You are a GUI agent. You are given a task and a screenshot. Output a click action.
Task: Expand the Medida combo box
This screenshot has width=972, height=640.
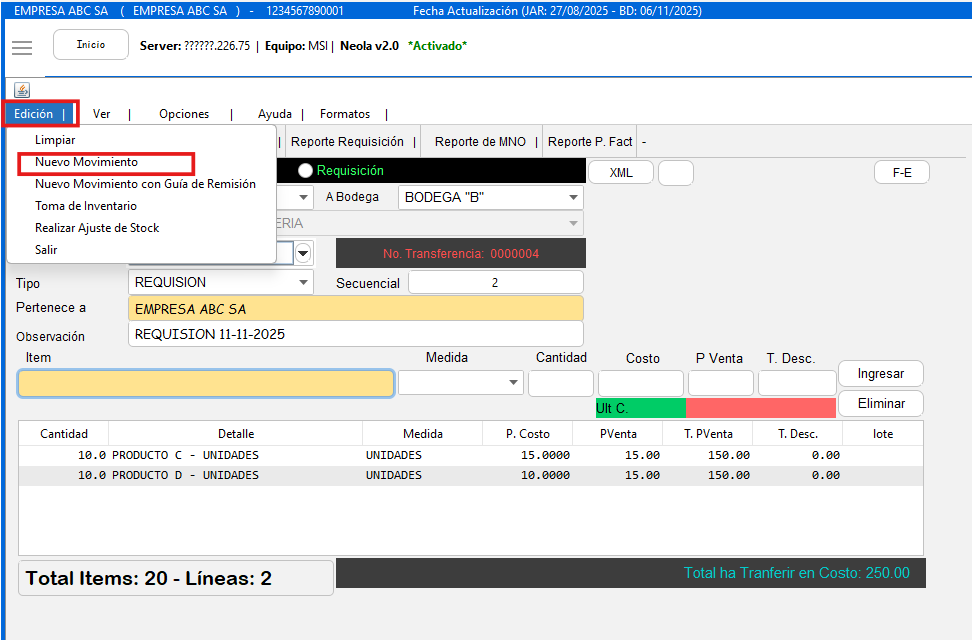[x=514, y=383]
